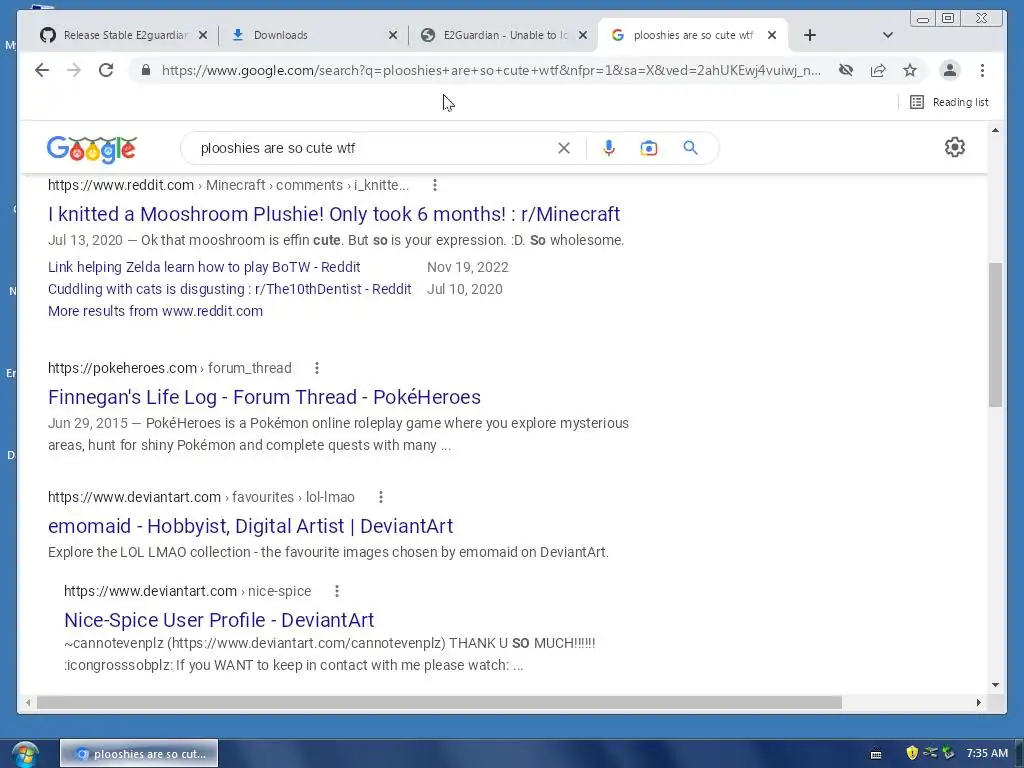Viewport: 1024px width, 768px height.
Task: Click the crossed-out eye icon in address bar
Action: [846, 71]
